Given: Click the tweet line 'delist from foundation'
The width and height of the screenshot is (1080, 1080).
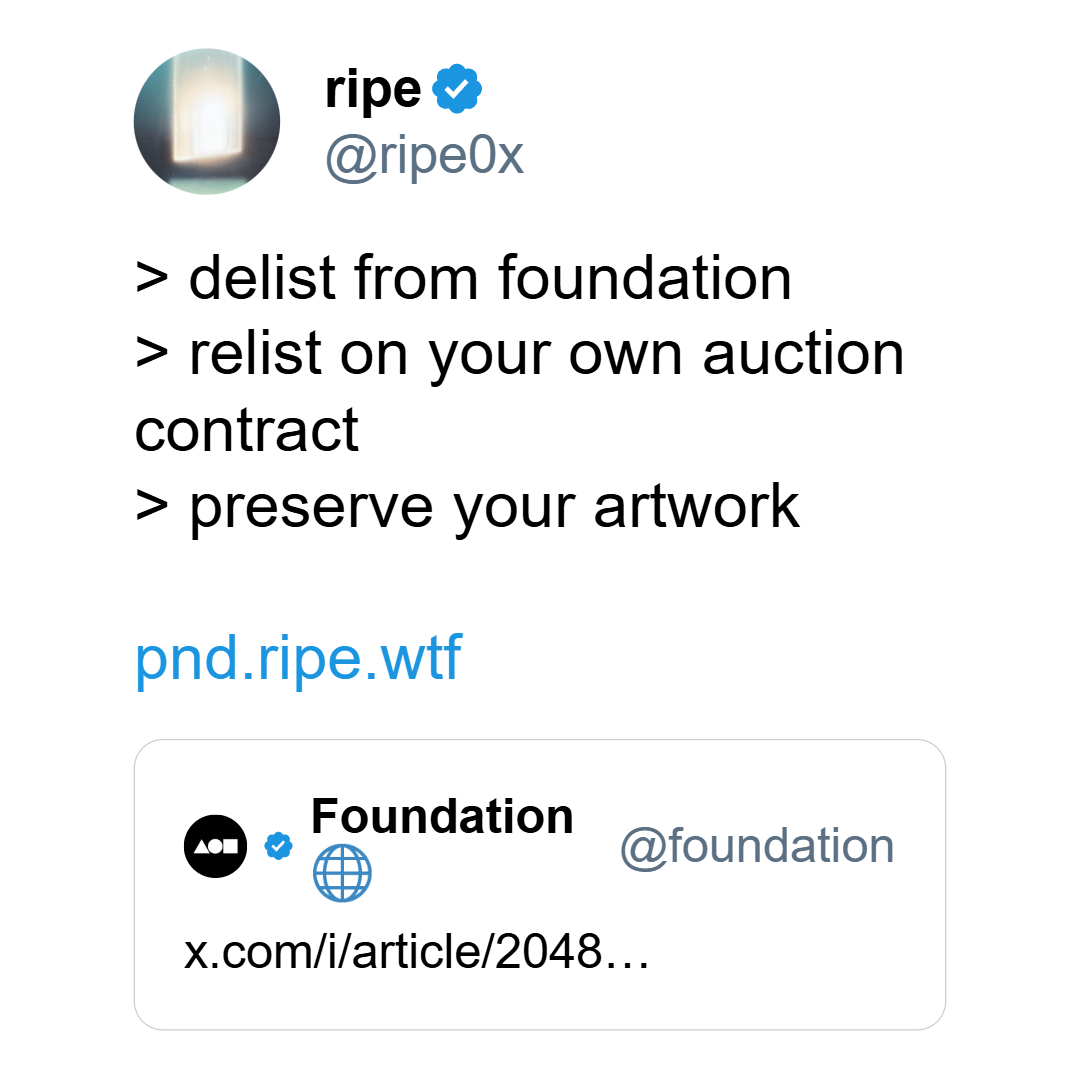Looking at the screenshot, I should coord(490,278).
